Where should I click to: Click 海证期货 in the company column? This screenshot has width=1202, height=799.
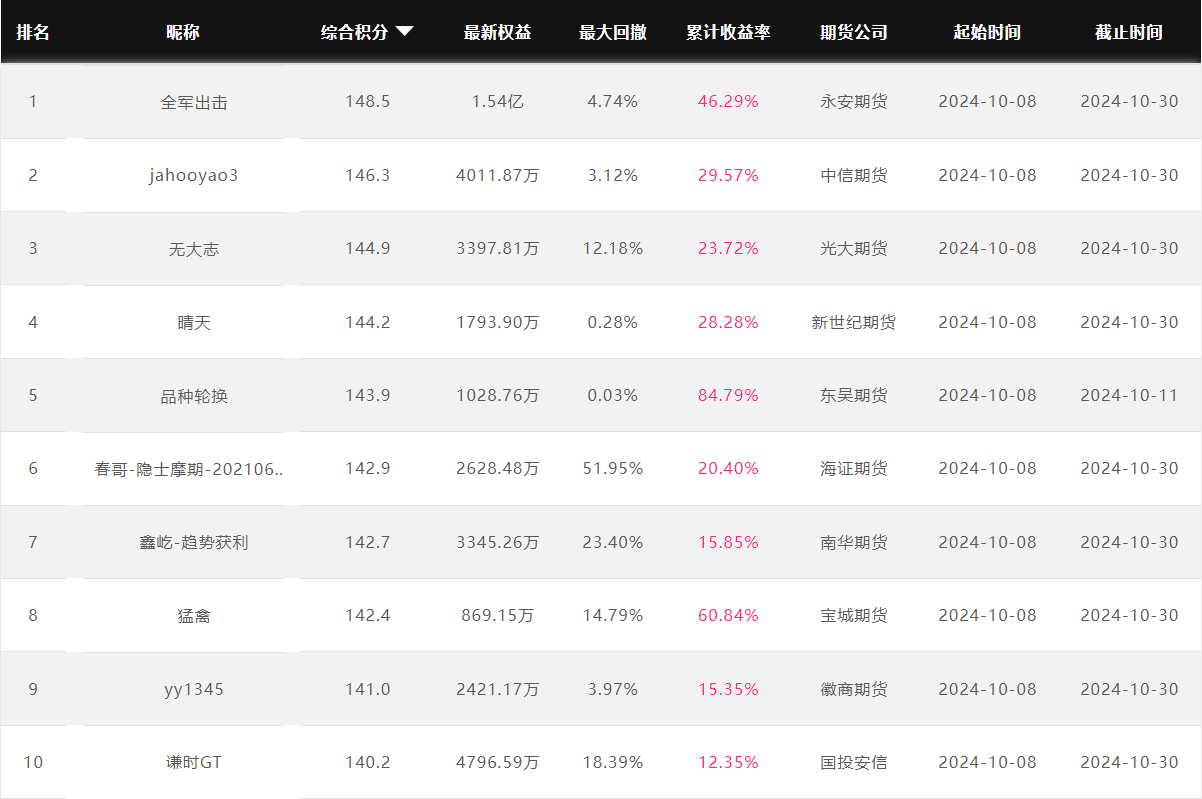(853, 468)
